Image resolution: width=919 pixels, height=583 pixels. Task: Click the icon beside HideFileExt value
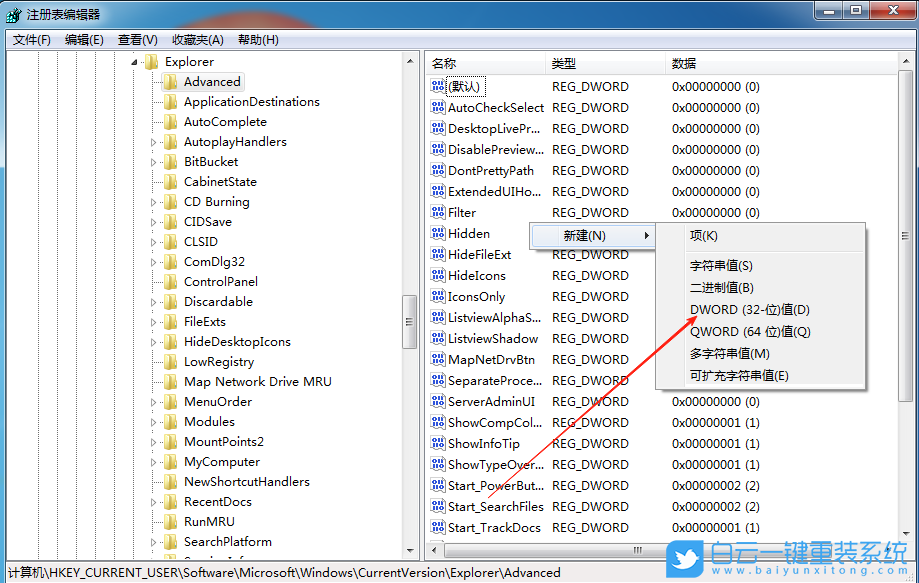[x=437, y=254]
